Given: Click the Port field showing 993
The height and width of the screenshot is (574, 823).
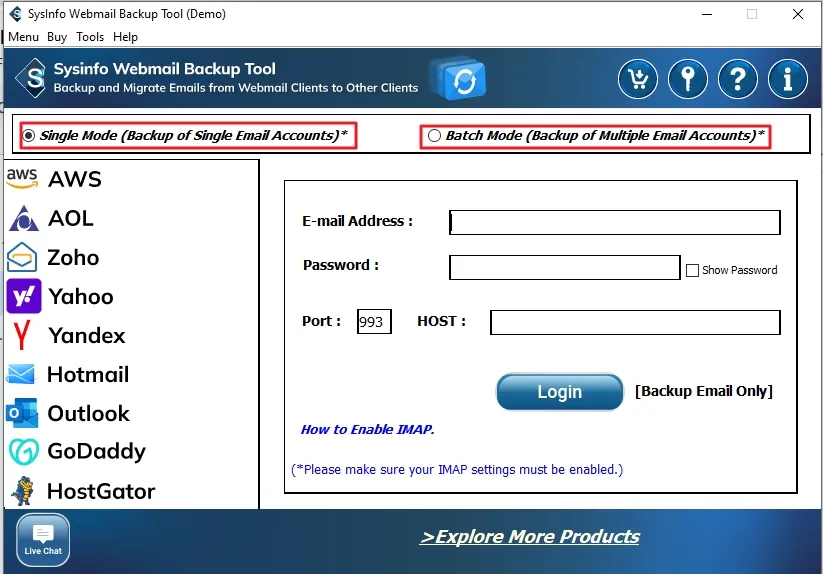Looking at the screenshot, I should pos(374,322).
